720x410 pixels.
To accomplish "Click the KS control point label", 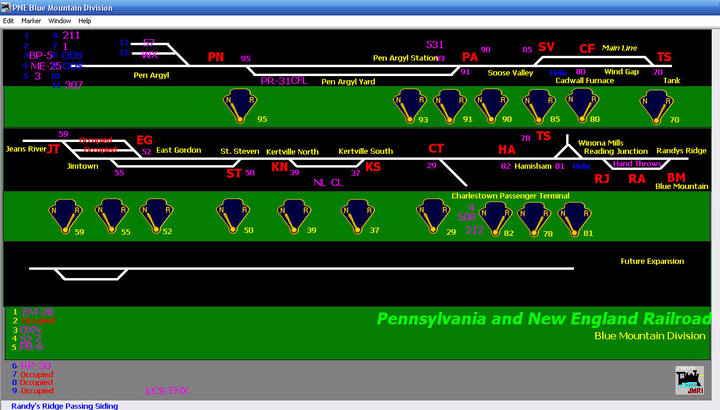I will (x=373, y=167).
